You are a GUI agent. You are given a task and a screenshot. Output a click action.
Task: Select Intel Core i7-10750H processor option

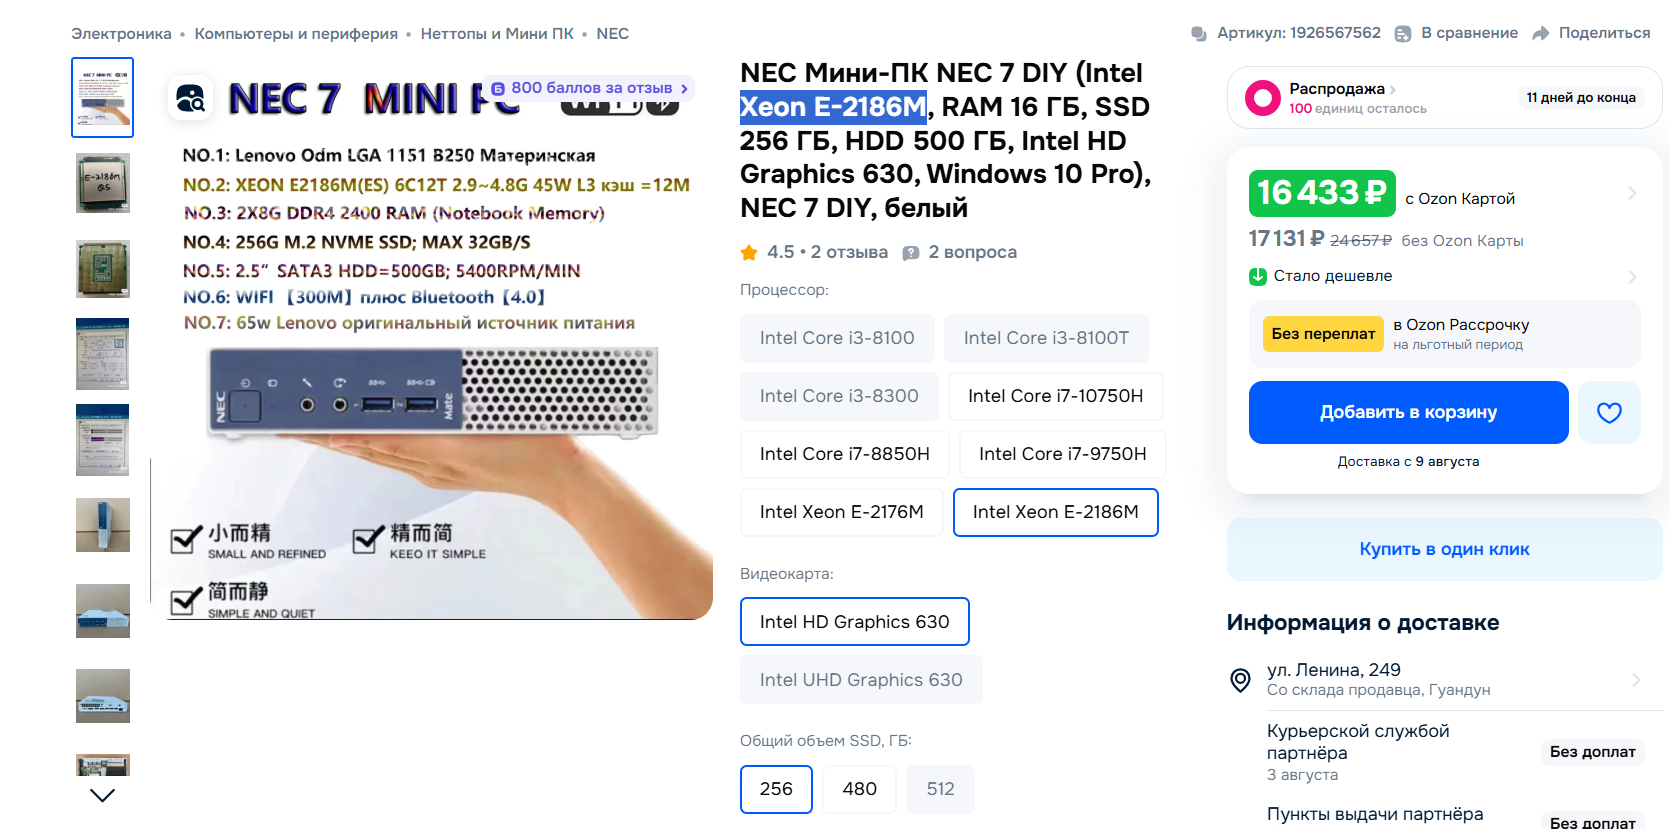coord(1055,396)
